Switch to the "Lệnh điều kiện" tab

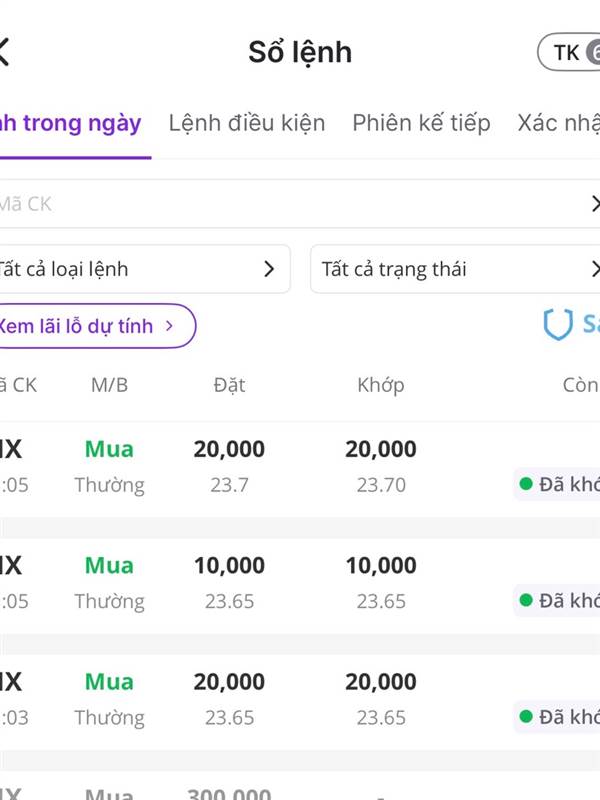click(247, 123)
